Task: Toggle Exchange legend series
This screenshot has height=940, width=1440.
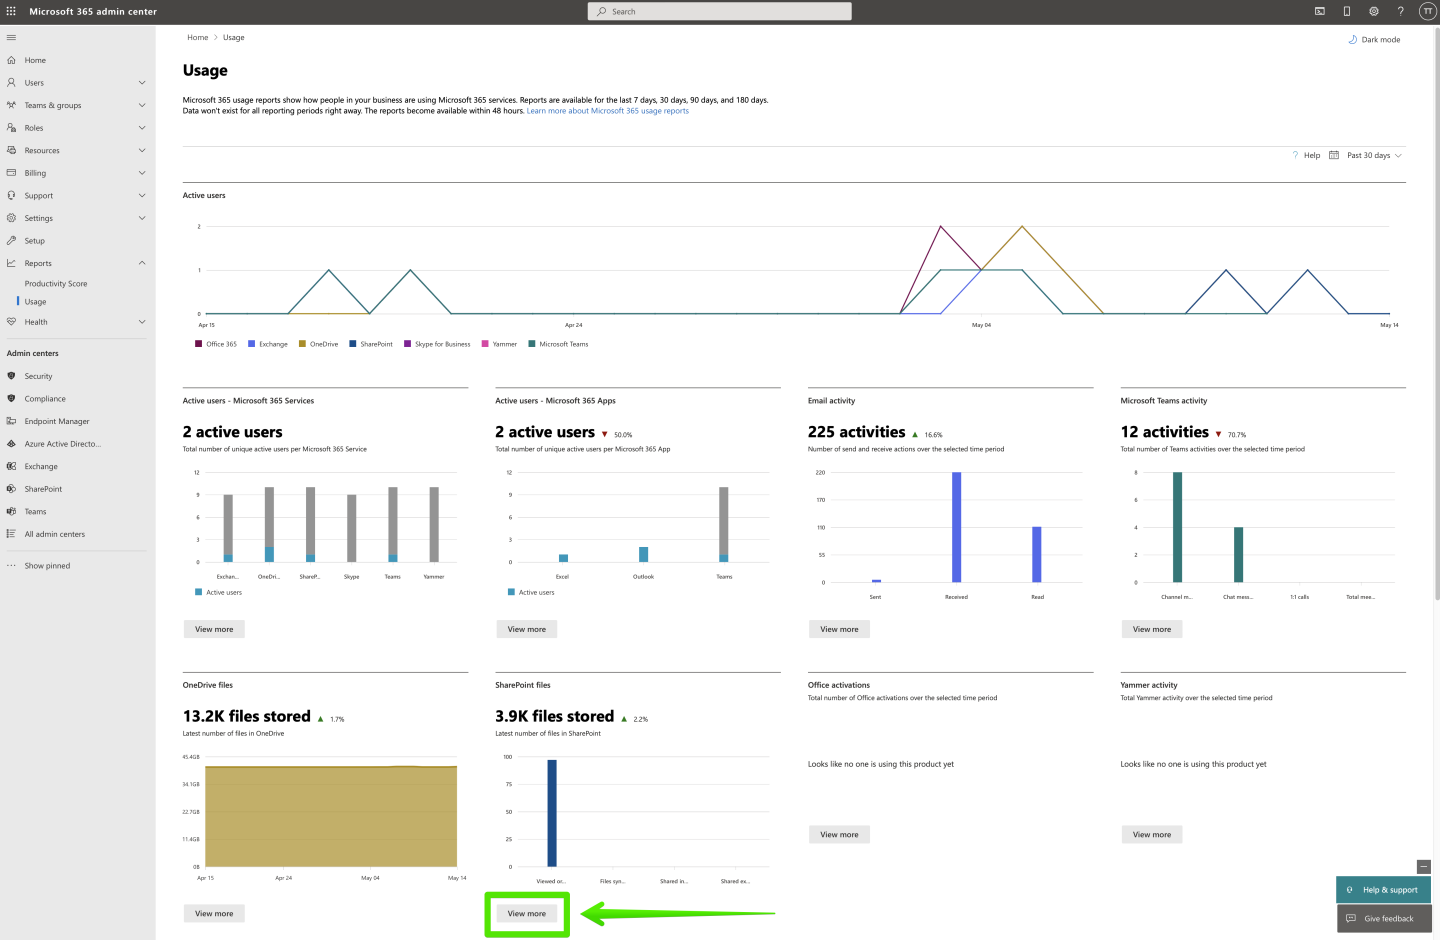Action: coord(268,344)
